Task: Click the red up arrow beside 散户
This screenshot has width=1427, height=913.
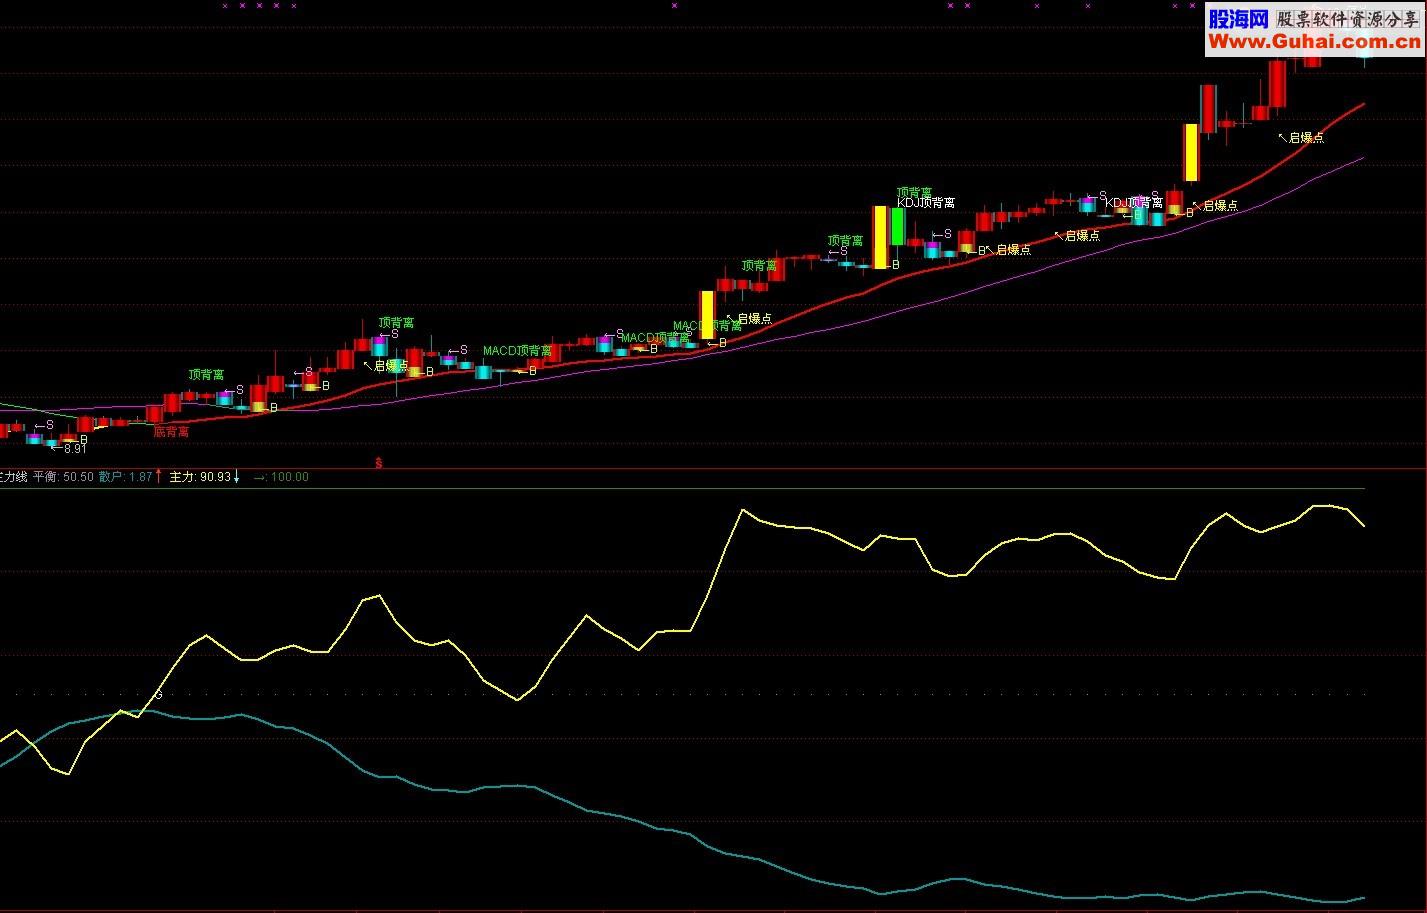Action: click(x=158, y=477)
